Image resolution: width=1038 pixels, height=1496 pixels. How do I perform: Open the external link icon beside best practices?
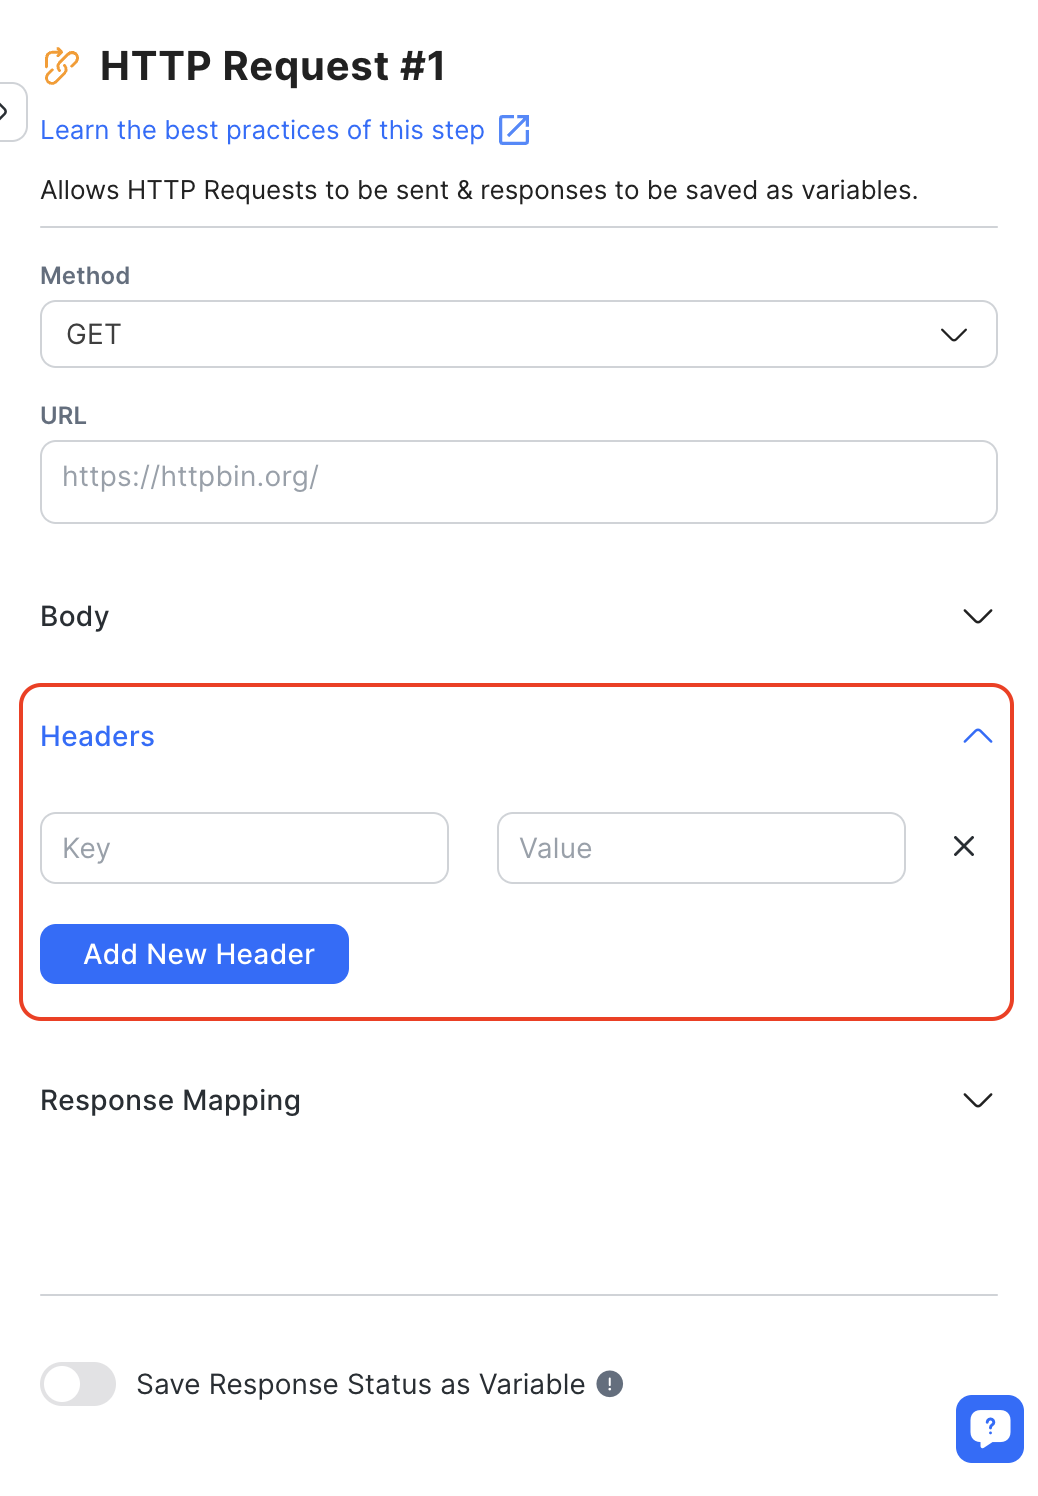pos(514,130)
